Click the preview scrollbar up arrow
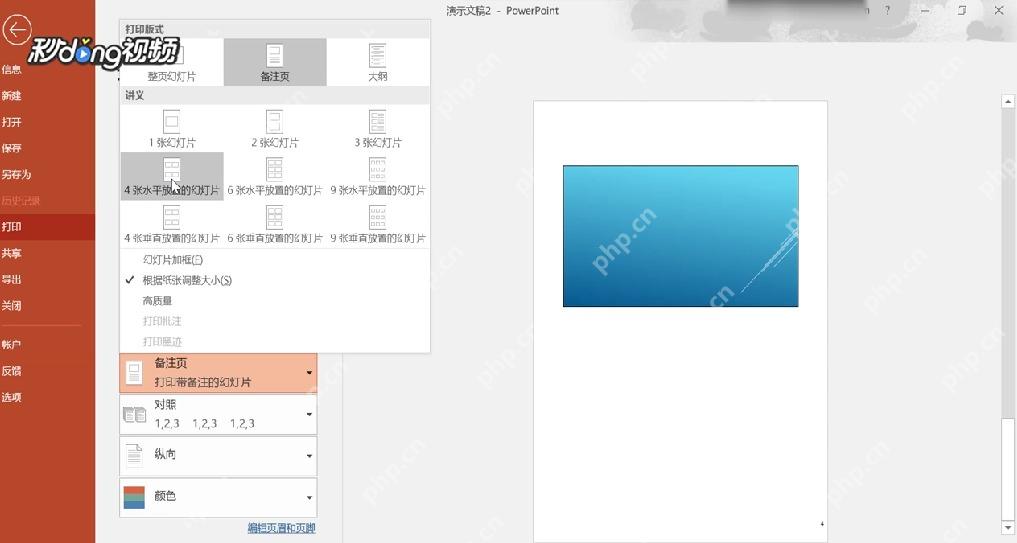The width and height of the screenshot is (1017, 543). pyautogui.click(x=1008, y=101)
